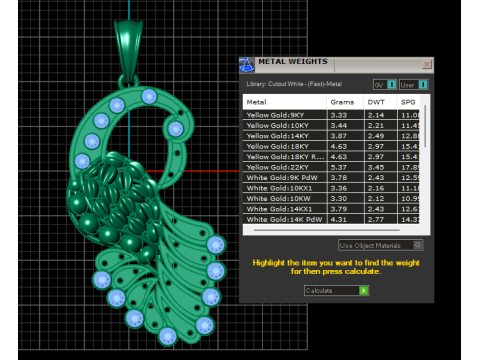
Task: Select the White Gold:9K PdW row
Action: 331,178
